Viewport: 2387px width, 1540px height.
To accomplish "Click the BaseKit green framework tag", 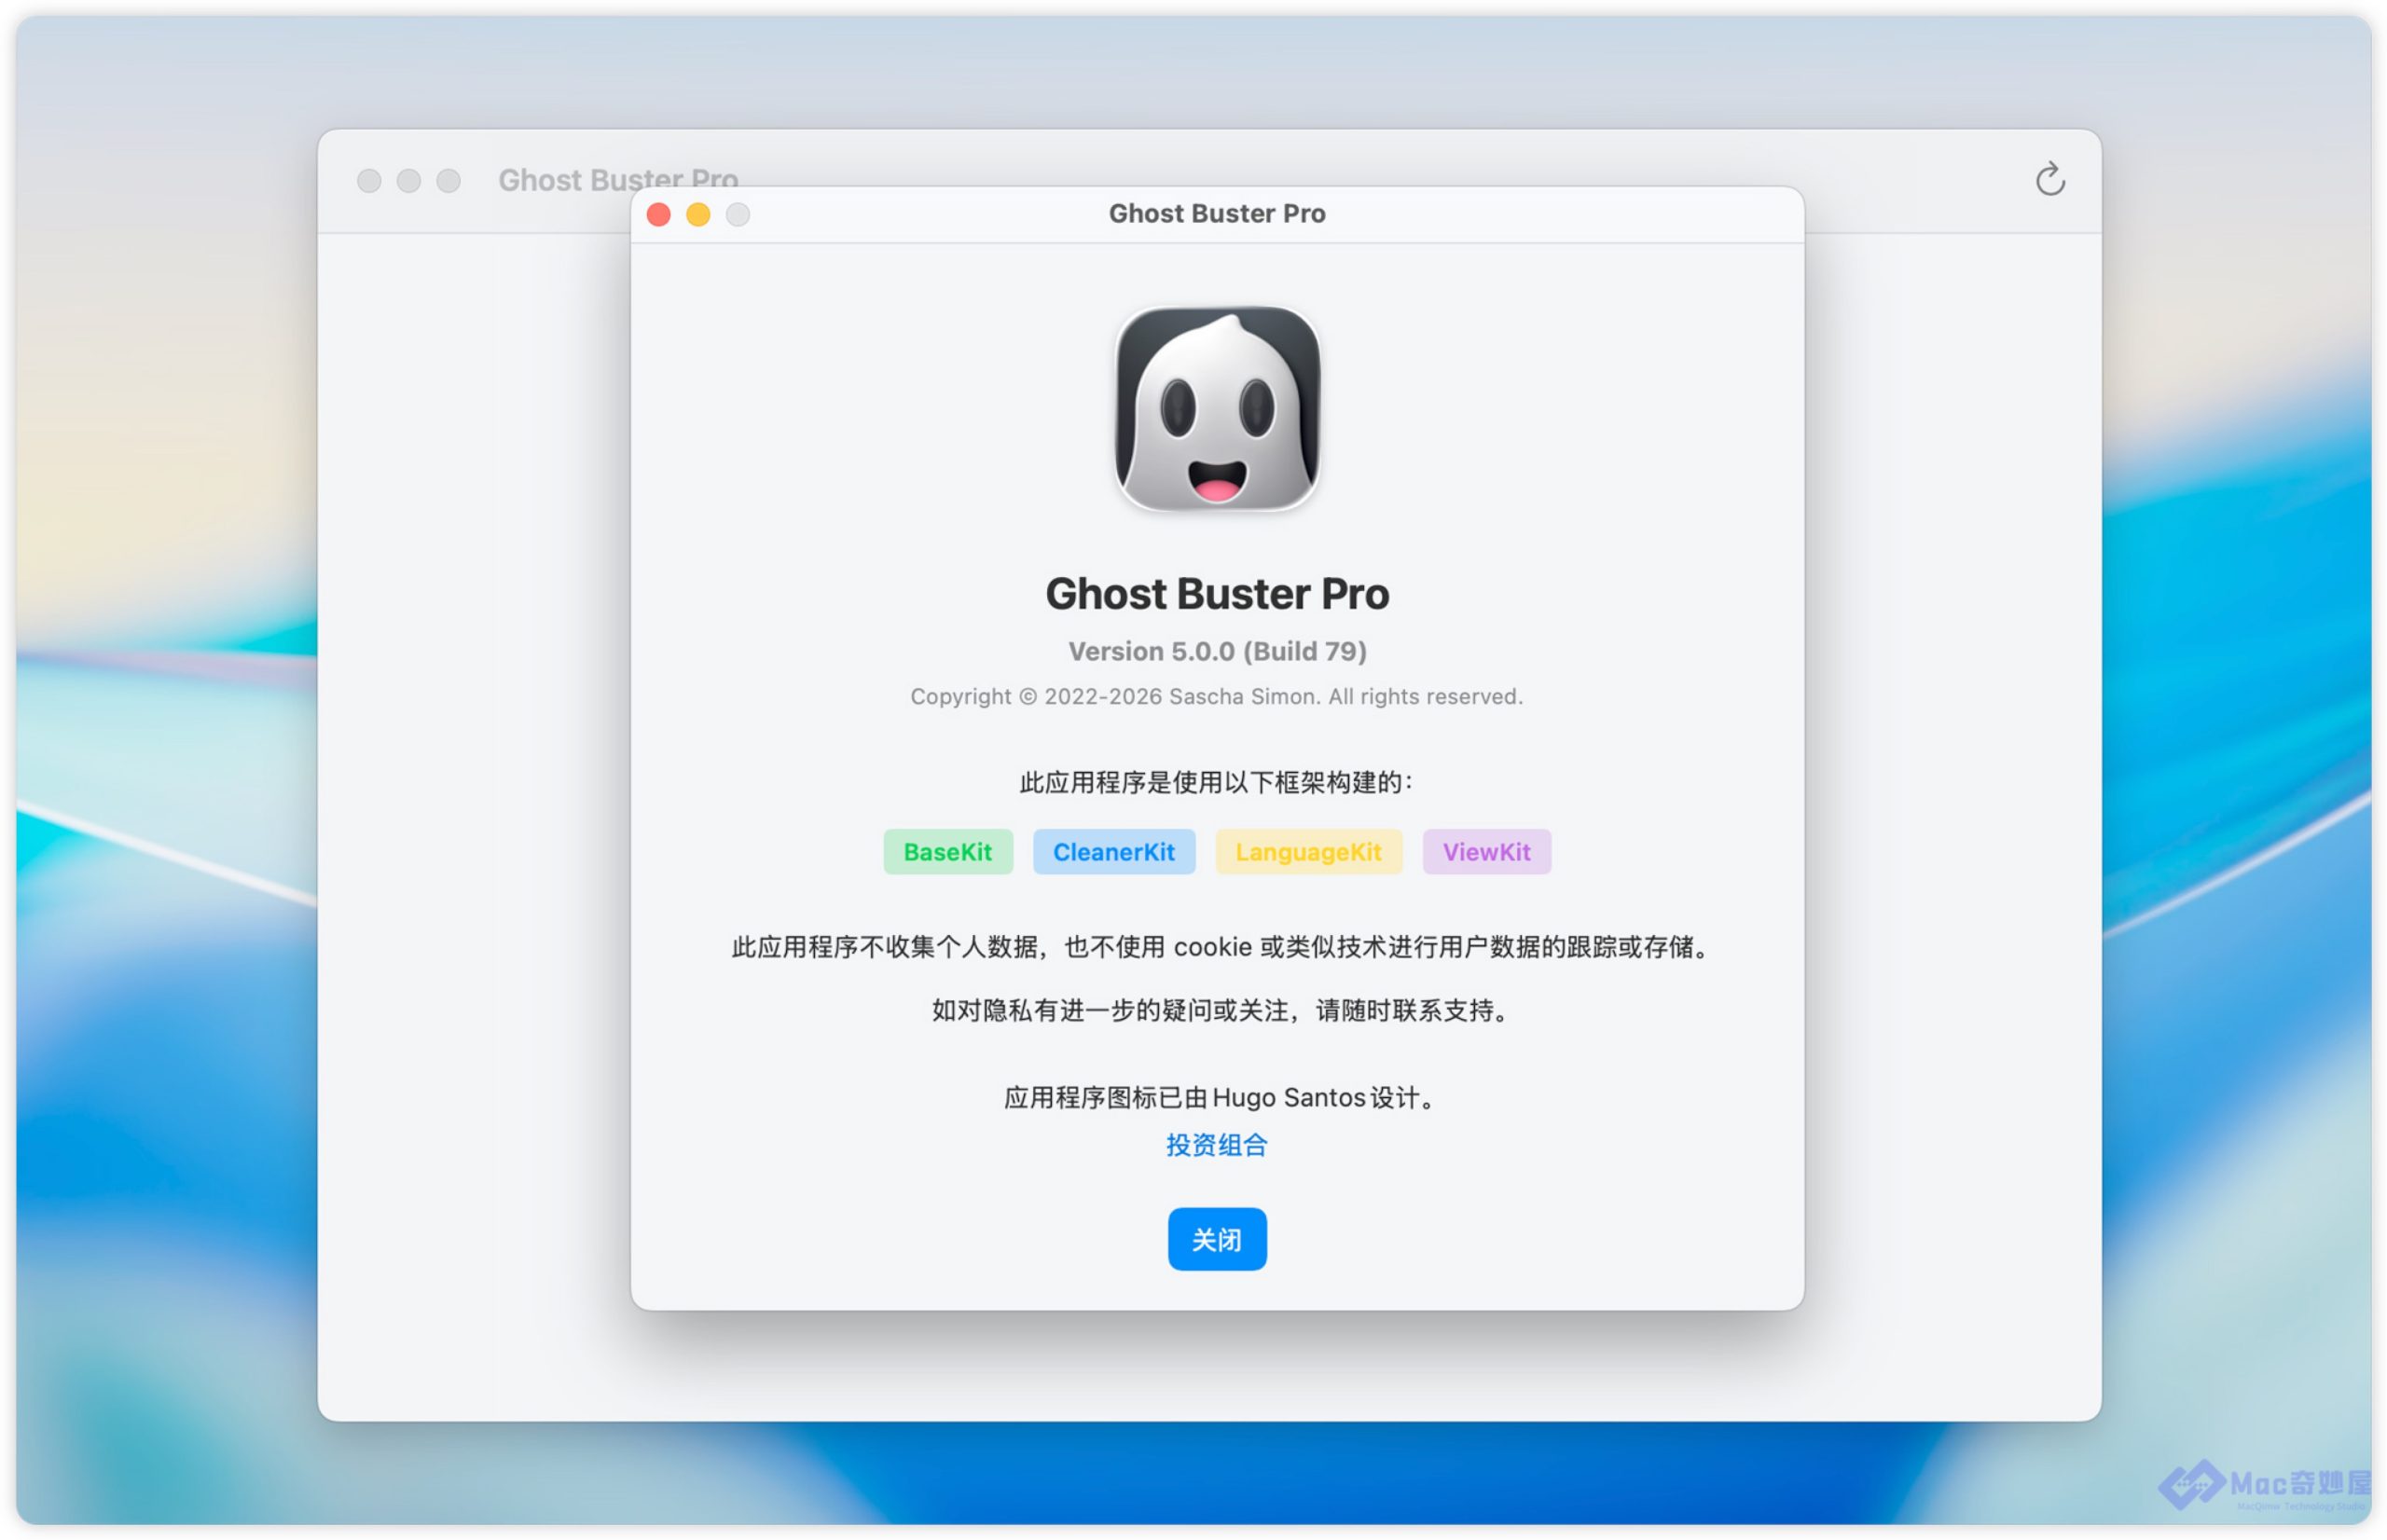I will click(947, 852).
